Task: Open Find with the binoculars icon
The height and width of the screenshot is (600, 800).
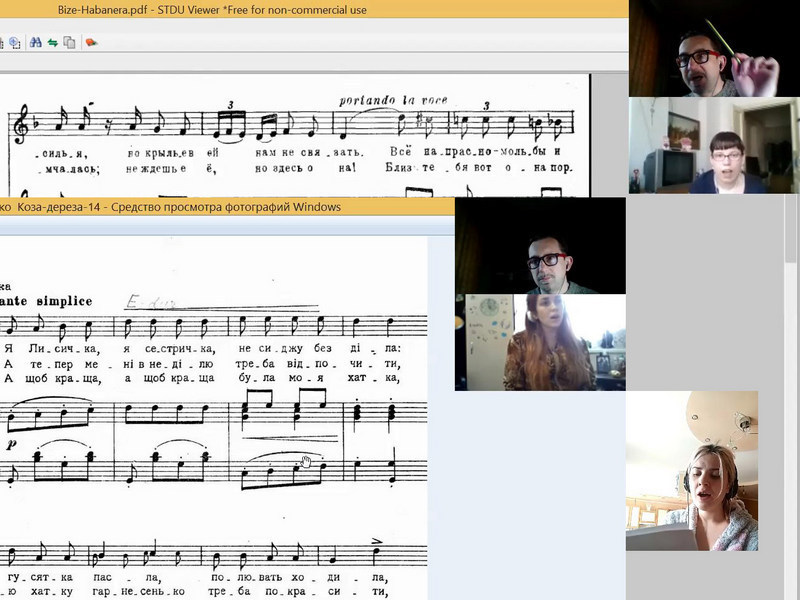Action: coord(35,42)
